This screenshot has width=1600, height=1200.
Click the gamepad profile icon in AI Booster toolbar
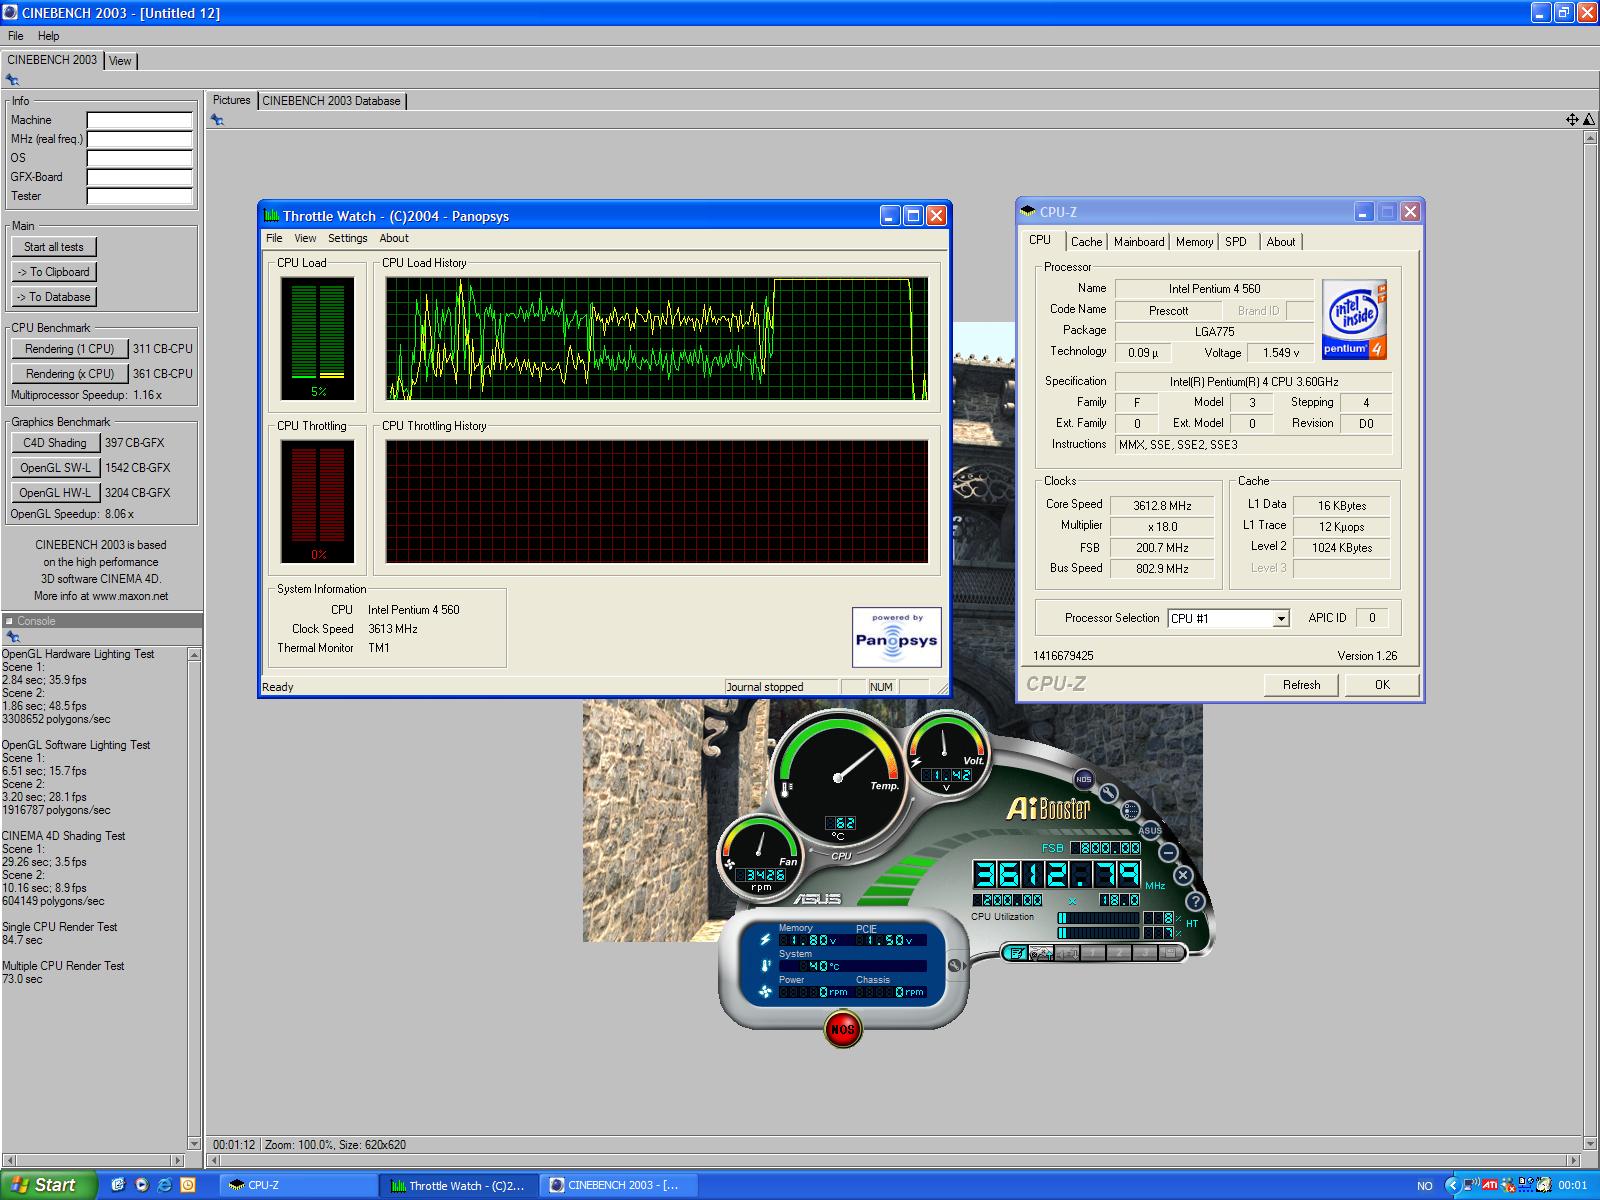(x=1041, y=953)
